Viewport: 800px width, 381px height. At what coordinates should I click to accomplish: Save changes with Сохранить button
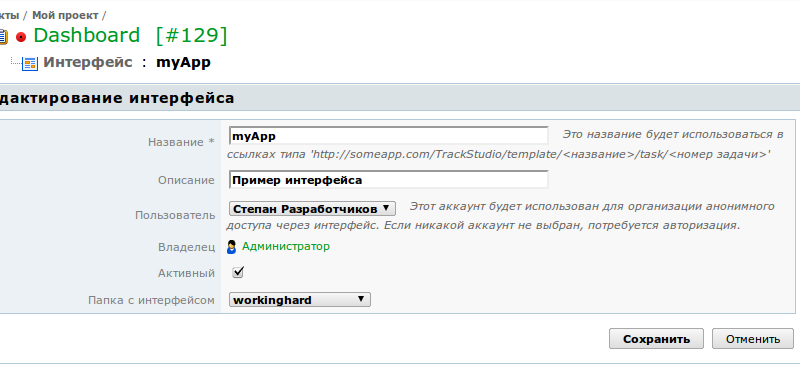pos(656,339)
